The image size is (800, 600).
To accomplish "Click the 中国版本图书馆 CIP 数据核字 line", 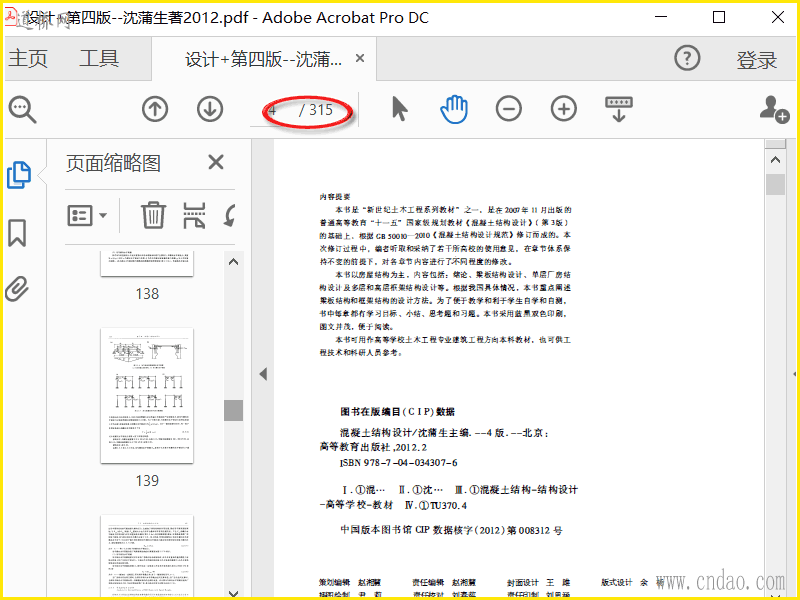I will coord(452,530).
